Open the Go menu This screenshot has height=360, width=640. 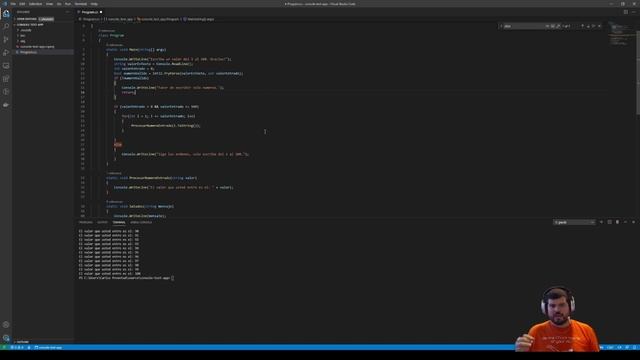(x=59, y=4)
